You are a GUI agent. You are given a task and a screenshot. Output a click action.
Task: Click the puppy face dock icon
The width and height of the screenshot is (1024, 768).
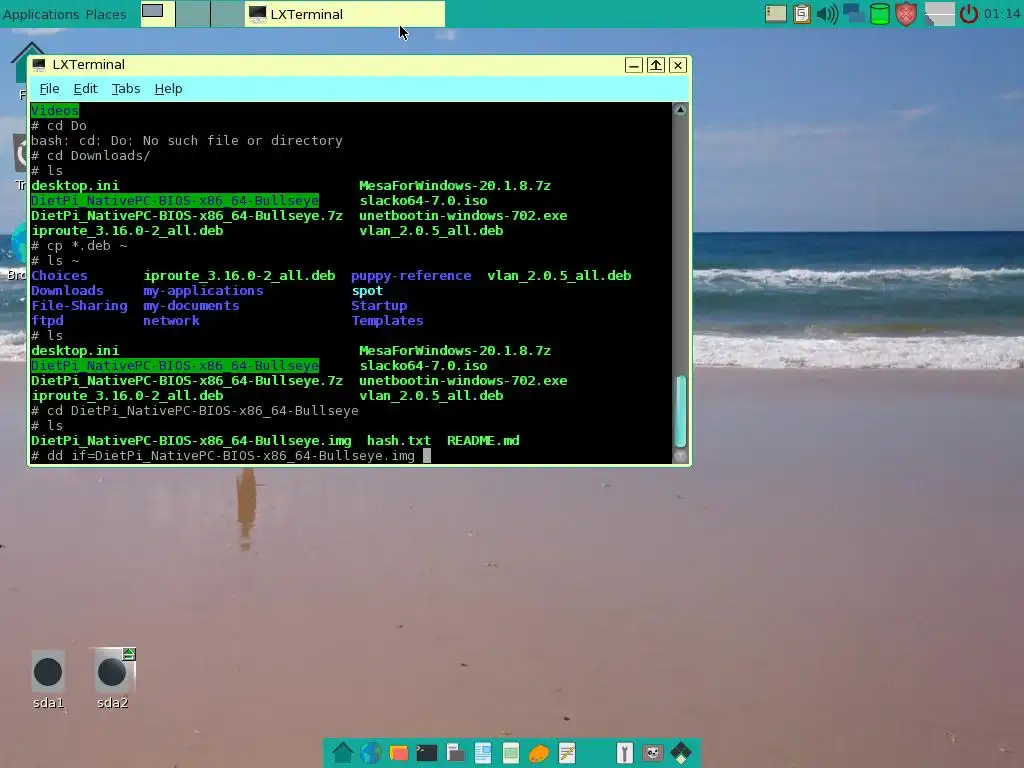coord(652,753)
